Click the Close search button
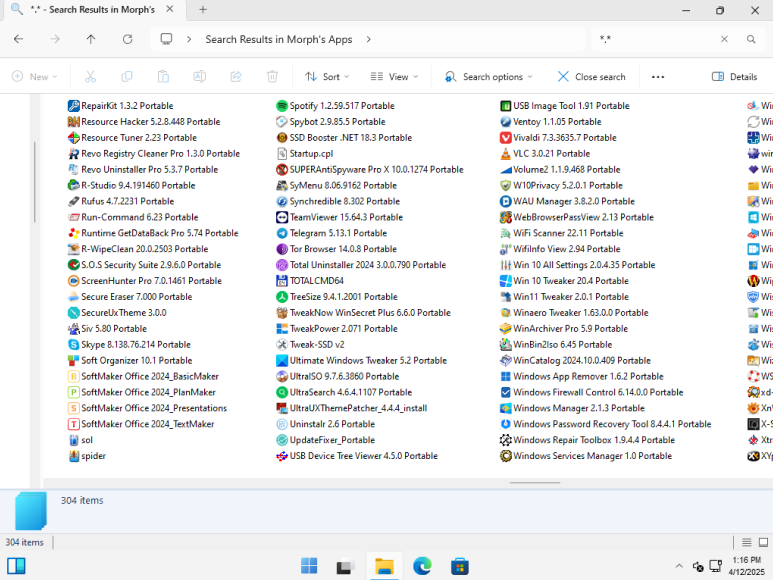773x580 pixels. click(x=592, y=77)
